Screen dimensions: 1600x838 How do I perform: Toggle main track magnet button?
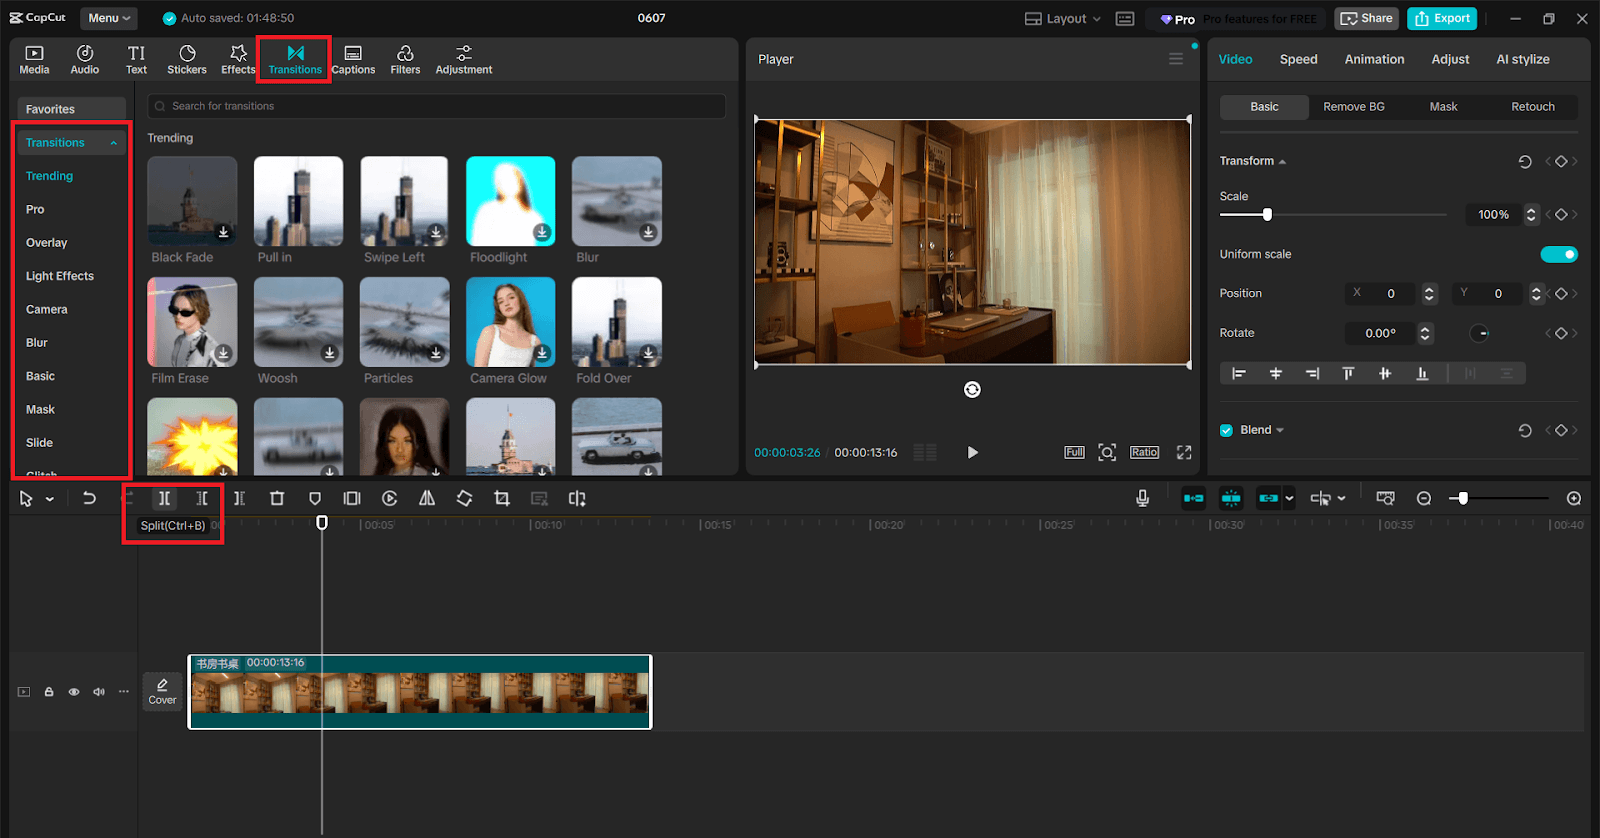tap(1194, 498)
